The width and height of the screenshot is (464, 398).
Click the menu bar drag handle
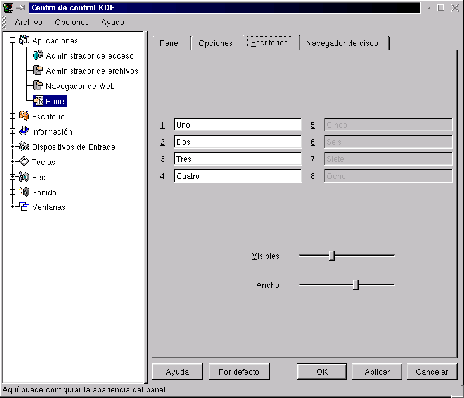pos(4,22)
